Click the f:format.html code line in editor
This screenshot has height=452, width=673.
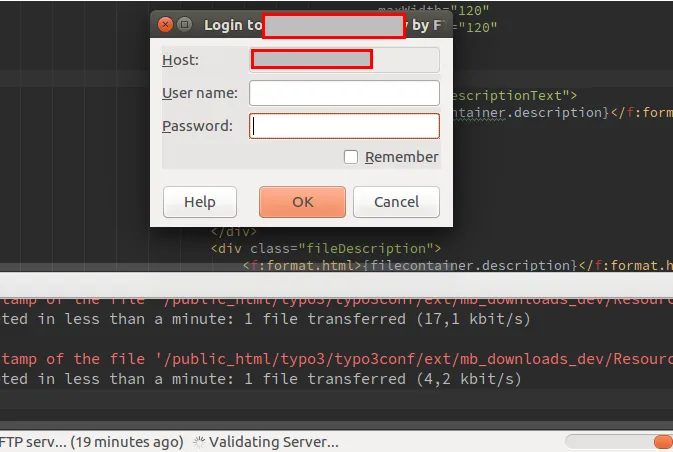(x=458, y=265)
